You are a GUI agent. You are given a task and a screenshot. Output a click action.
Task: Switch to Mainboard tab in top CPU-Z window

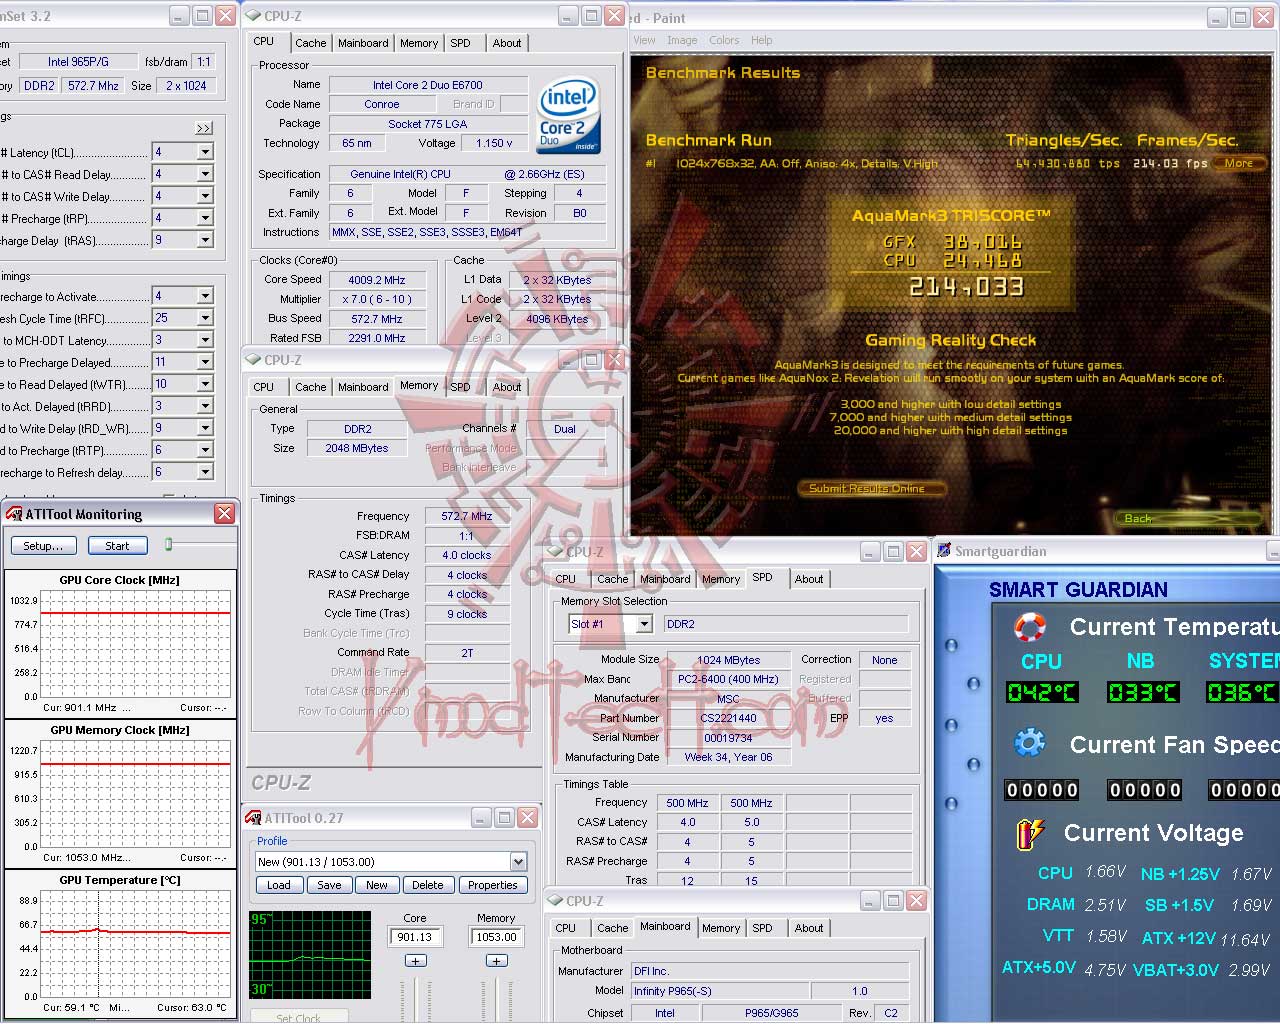pos(363,43)
